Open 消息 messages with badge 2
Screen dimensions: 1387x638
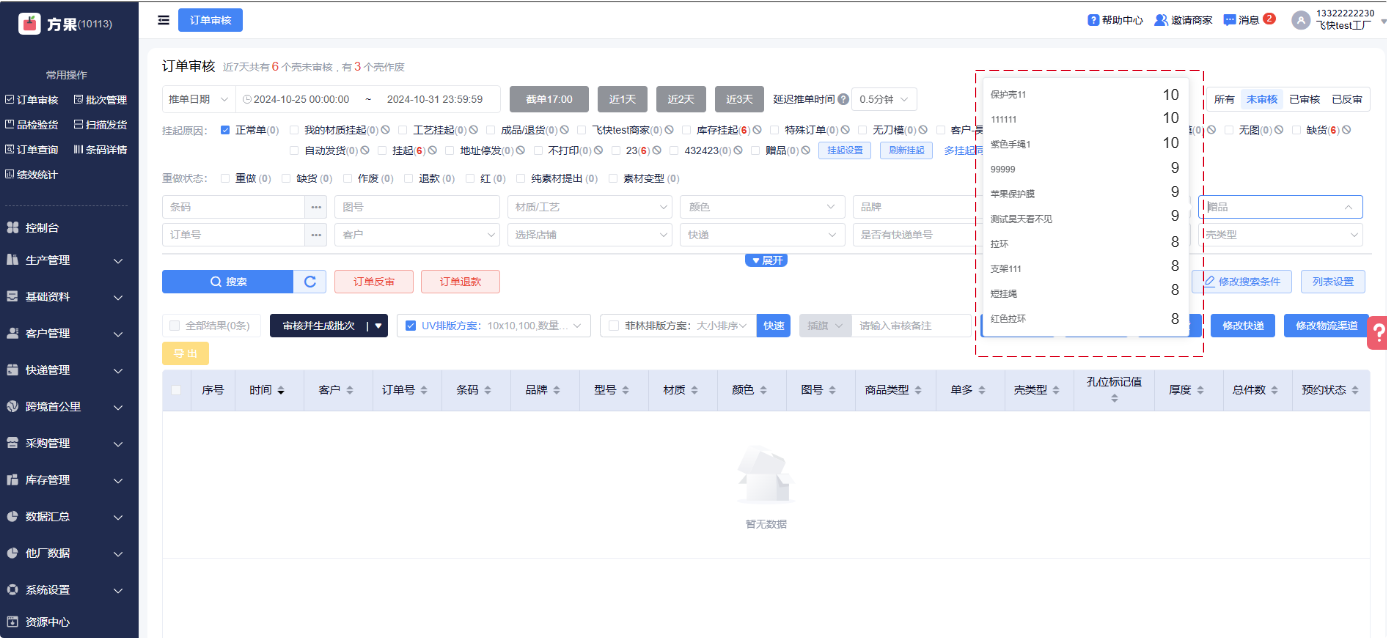point(1249,20)
